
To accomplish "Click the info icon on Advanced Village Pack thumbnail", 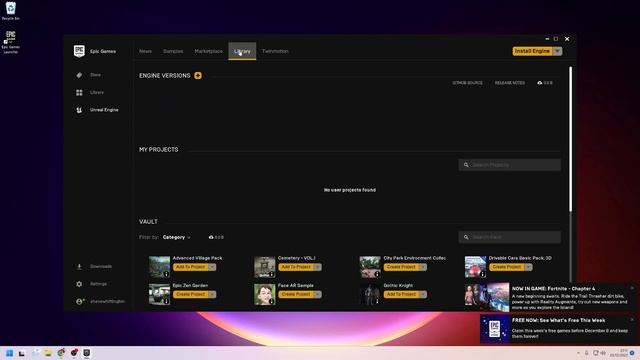I will click(x=166, y=274).
